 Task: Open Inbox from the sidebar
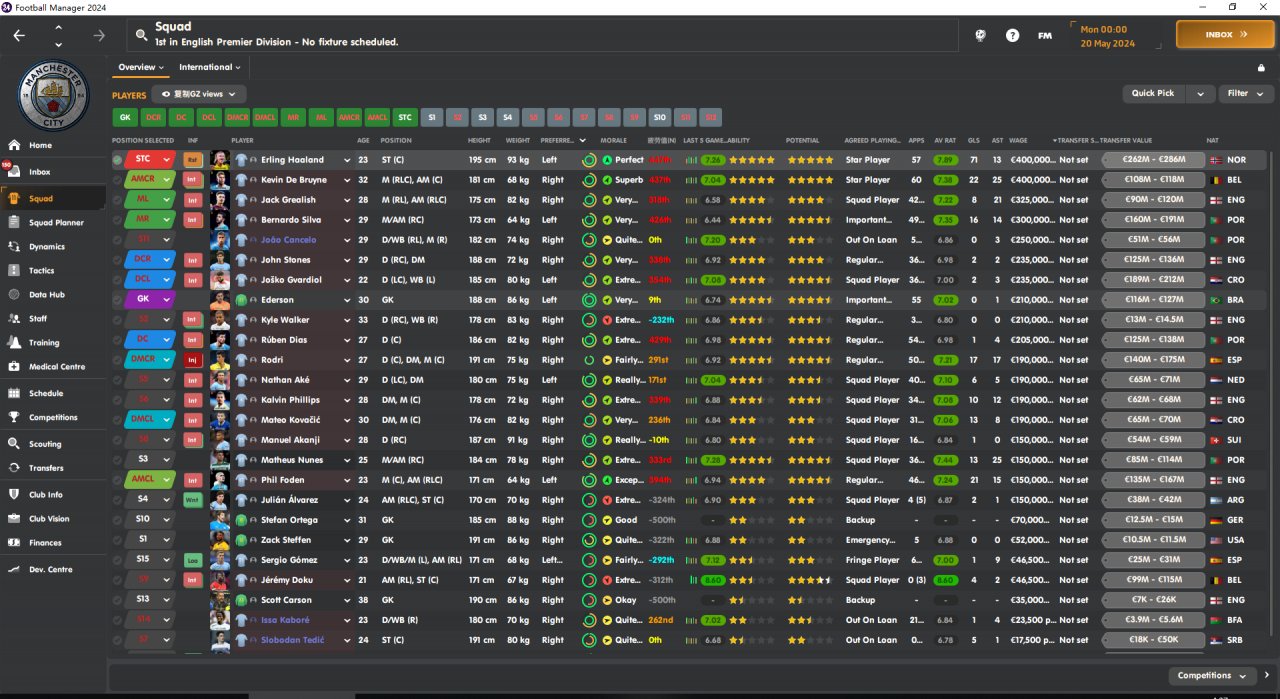coord(40,172)
